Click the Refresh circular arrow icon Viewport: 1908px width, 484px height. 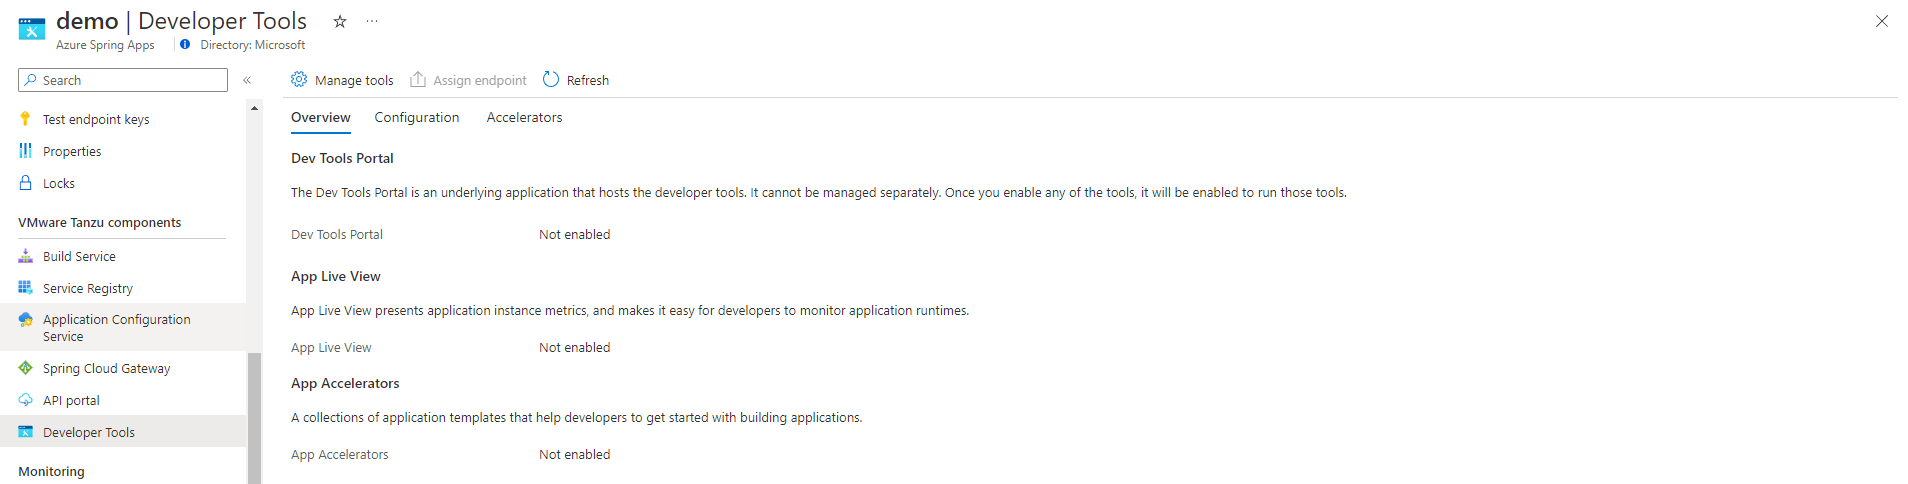(x=551, y=79)
